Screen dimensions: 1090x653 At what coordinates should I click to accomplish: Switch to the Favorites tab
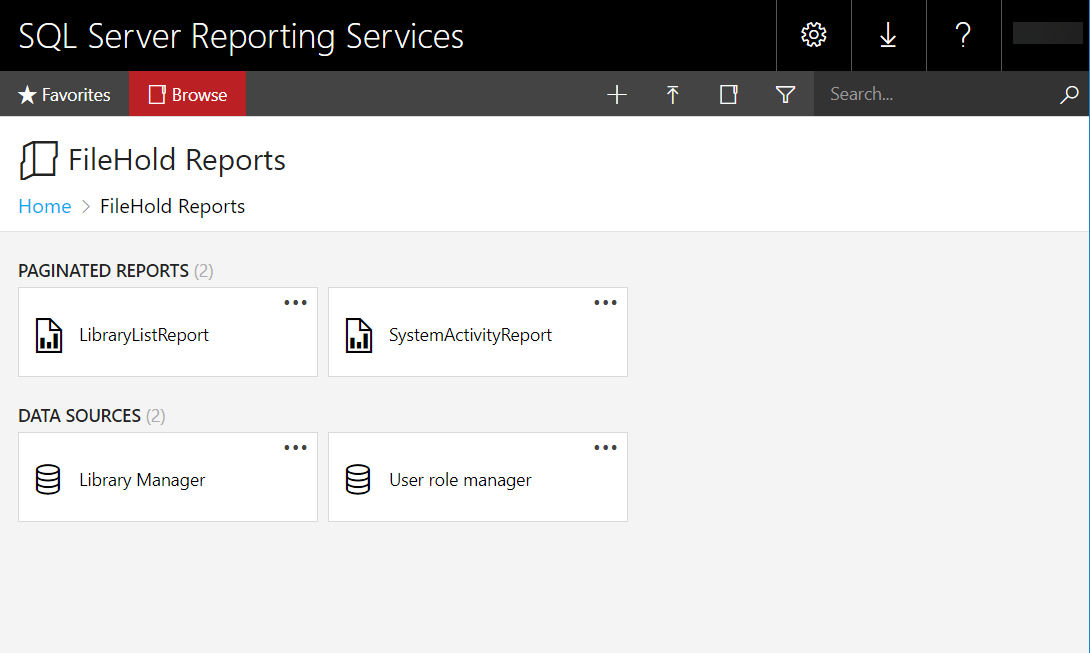pyautogui.click(x=63, y=94)
